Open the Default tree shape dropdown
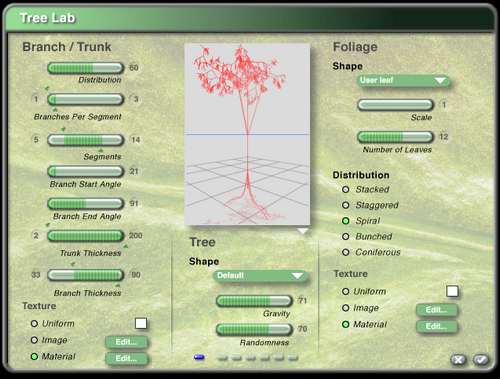Viewport: 500px width, 379px height. click(x=260, y=276)
